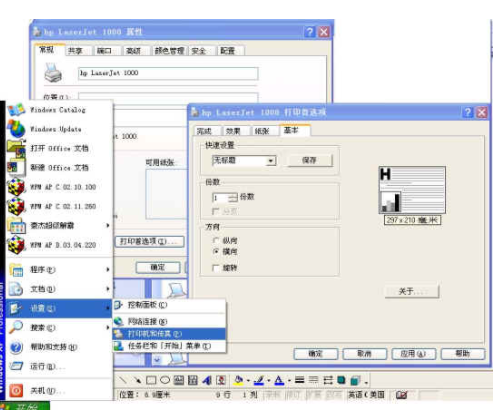
Task: Expand the calendar folder submenu entry
Action: (59, 226)
